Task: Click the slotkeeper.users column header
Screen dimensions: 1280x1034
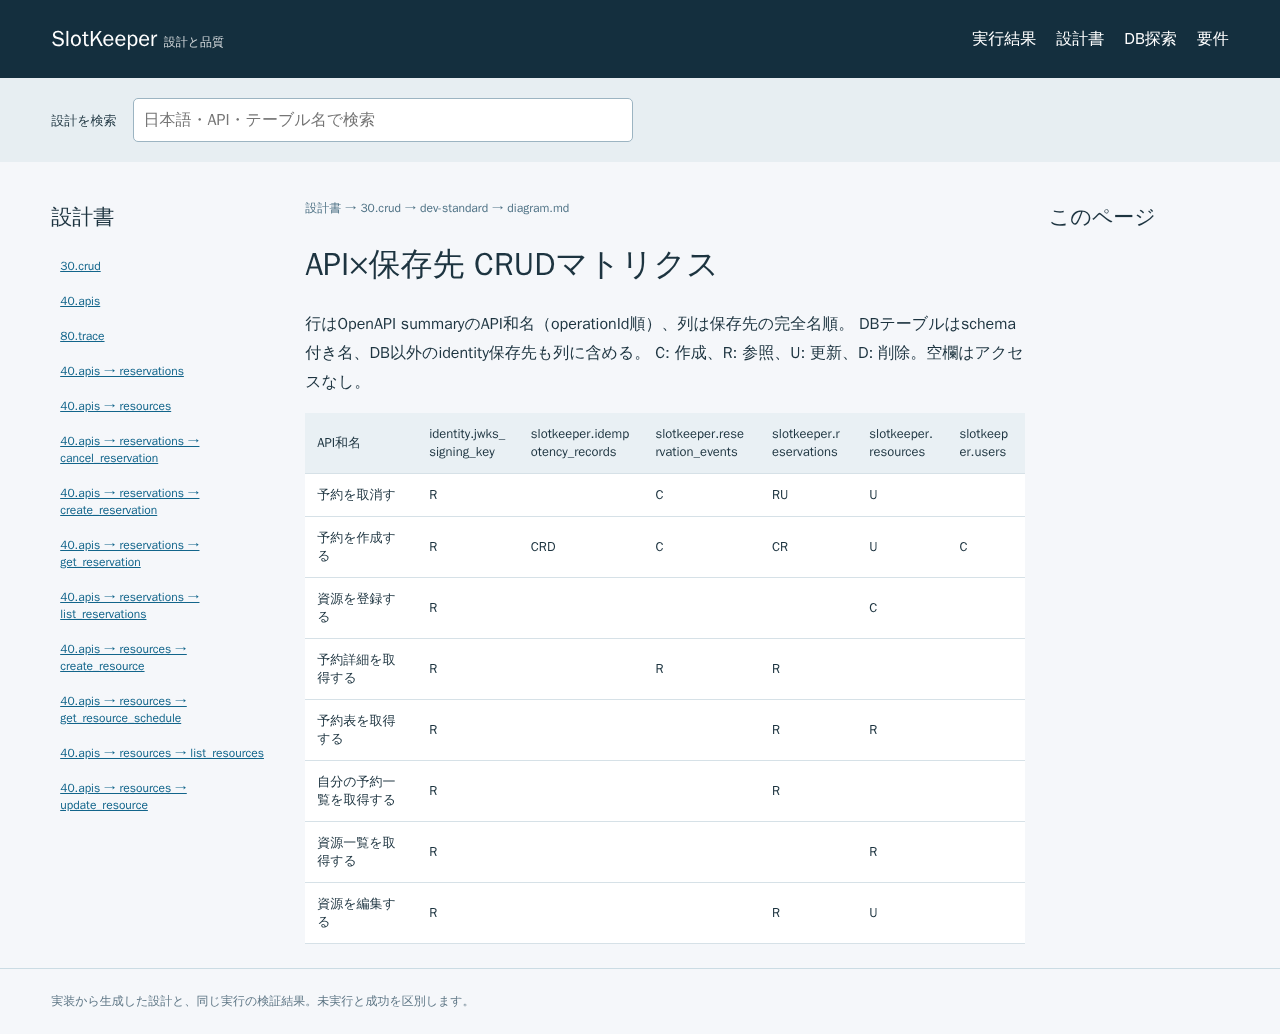Action: (x=984, y=443)
